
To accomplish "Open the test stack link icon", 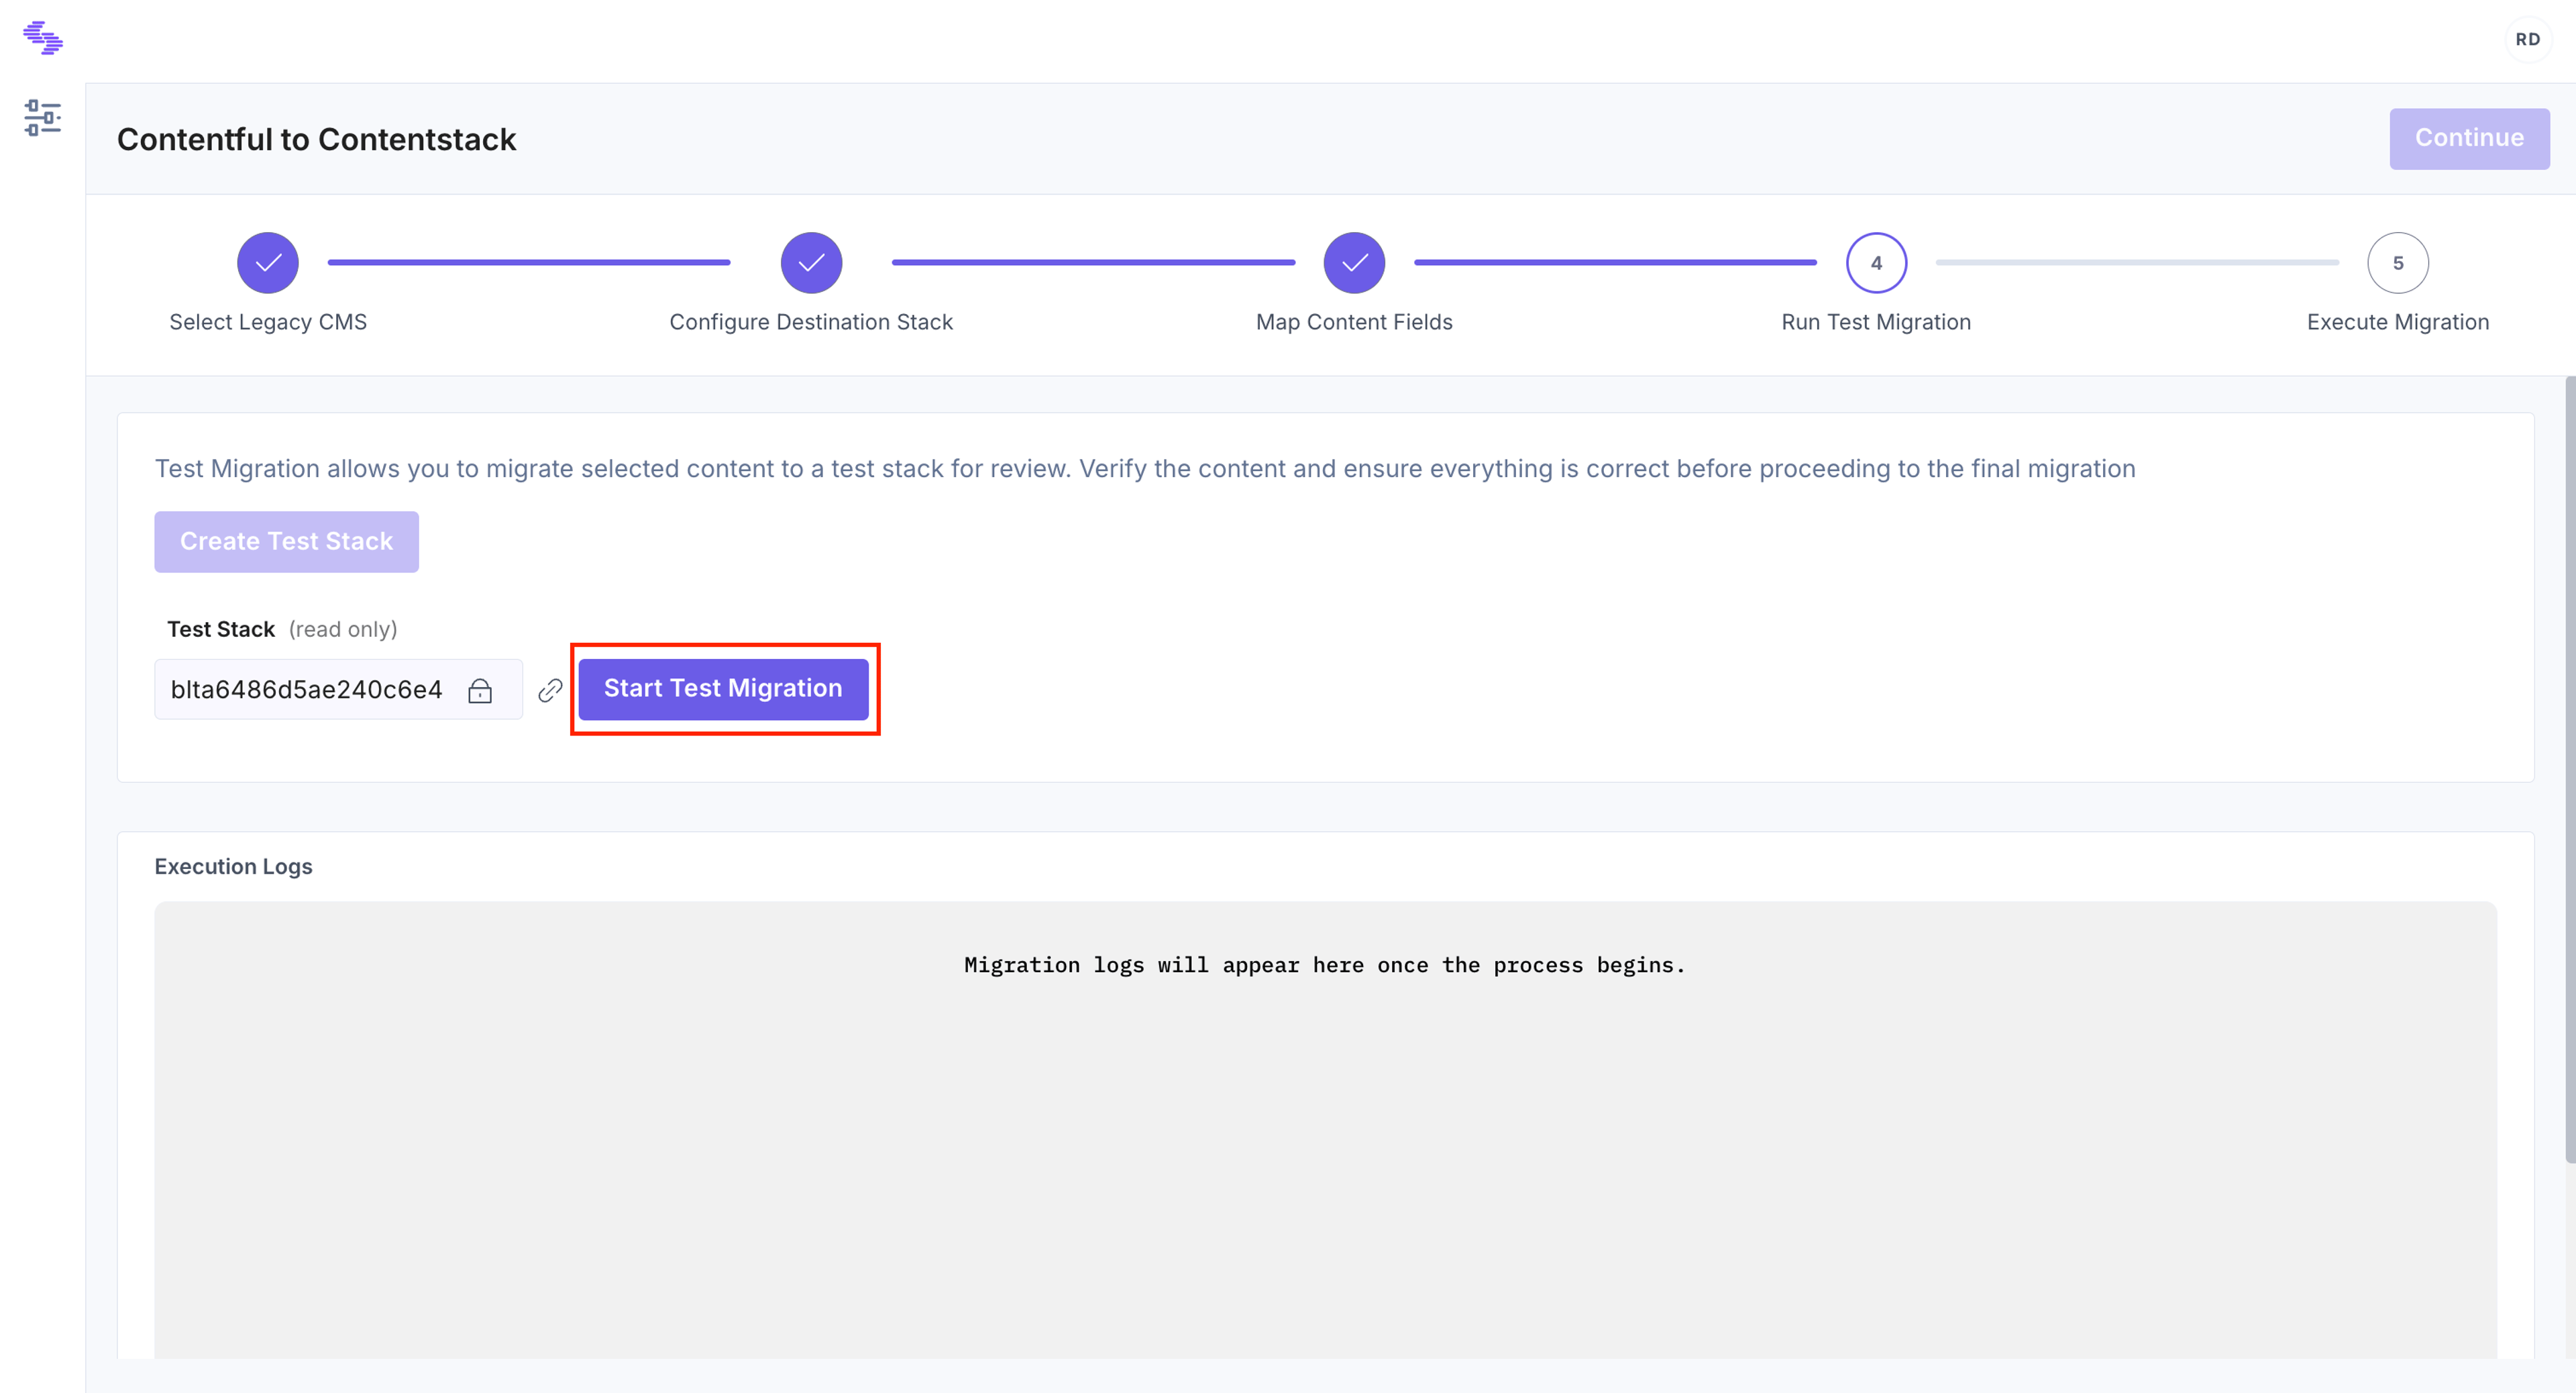I will [x=550, y=690].
